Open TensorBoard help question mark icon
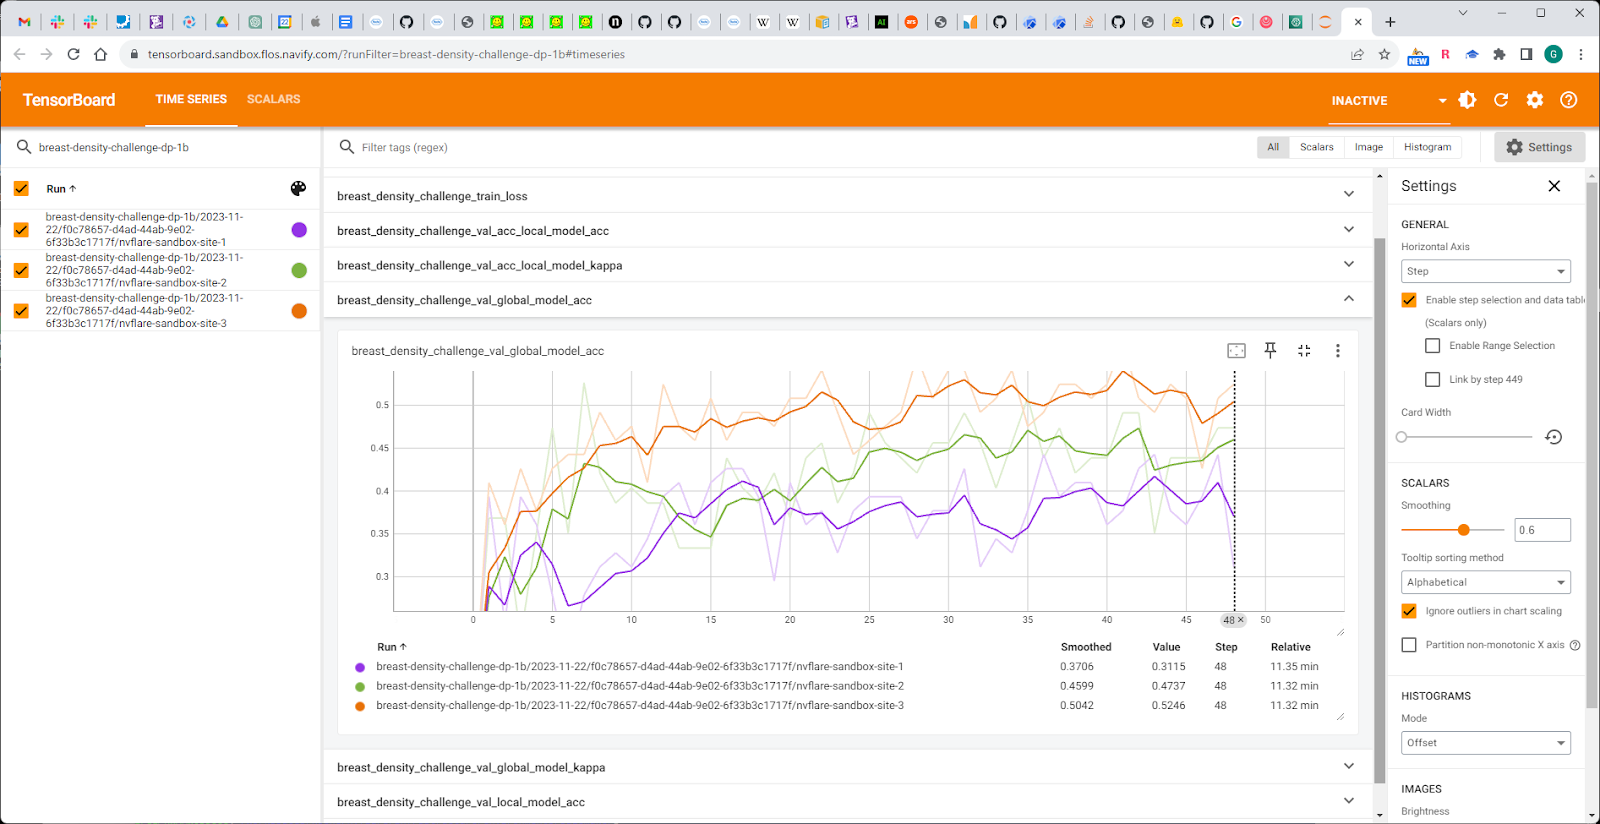The width and height of the screenshot is (1600, 824). [1568, 100]
